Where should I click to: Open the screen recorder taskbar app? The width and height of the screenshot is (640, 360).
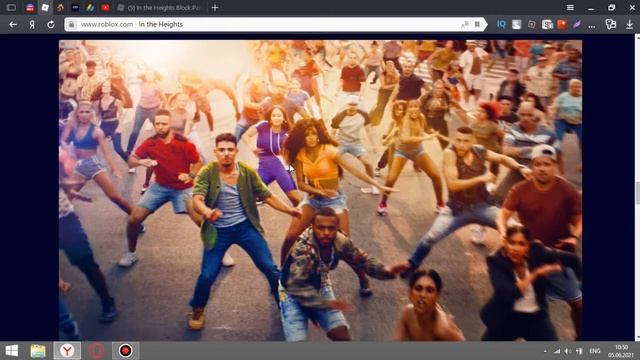pyautogui.click(x=125, y=351)
